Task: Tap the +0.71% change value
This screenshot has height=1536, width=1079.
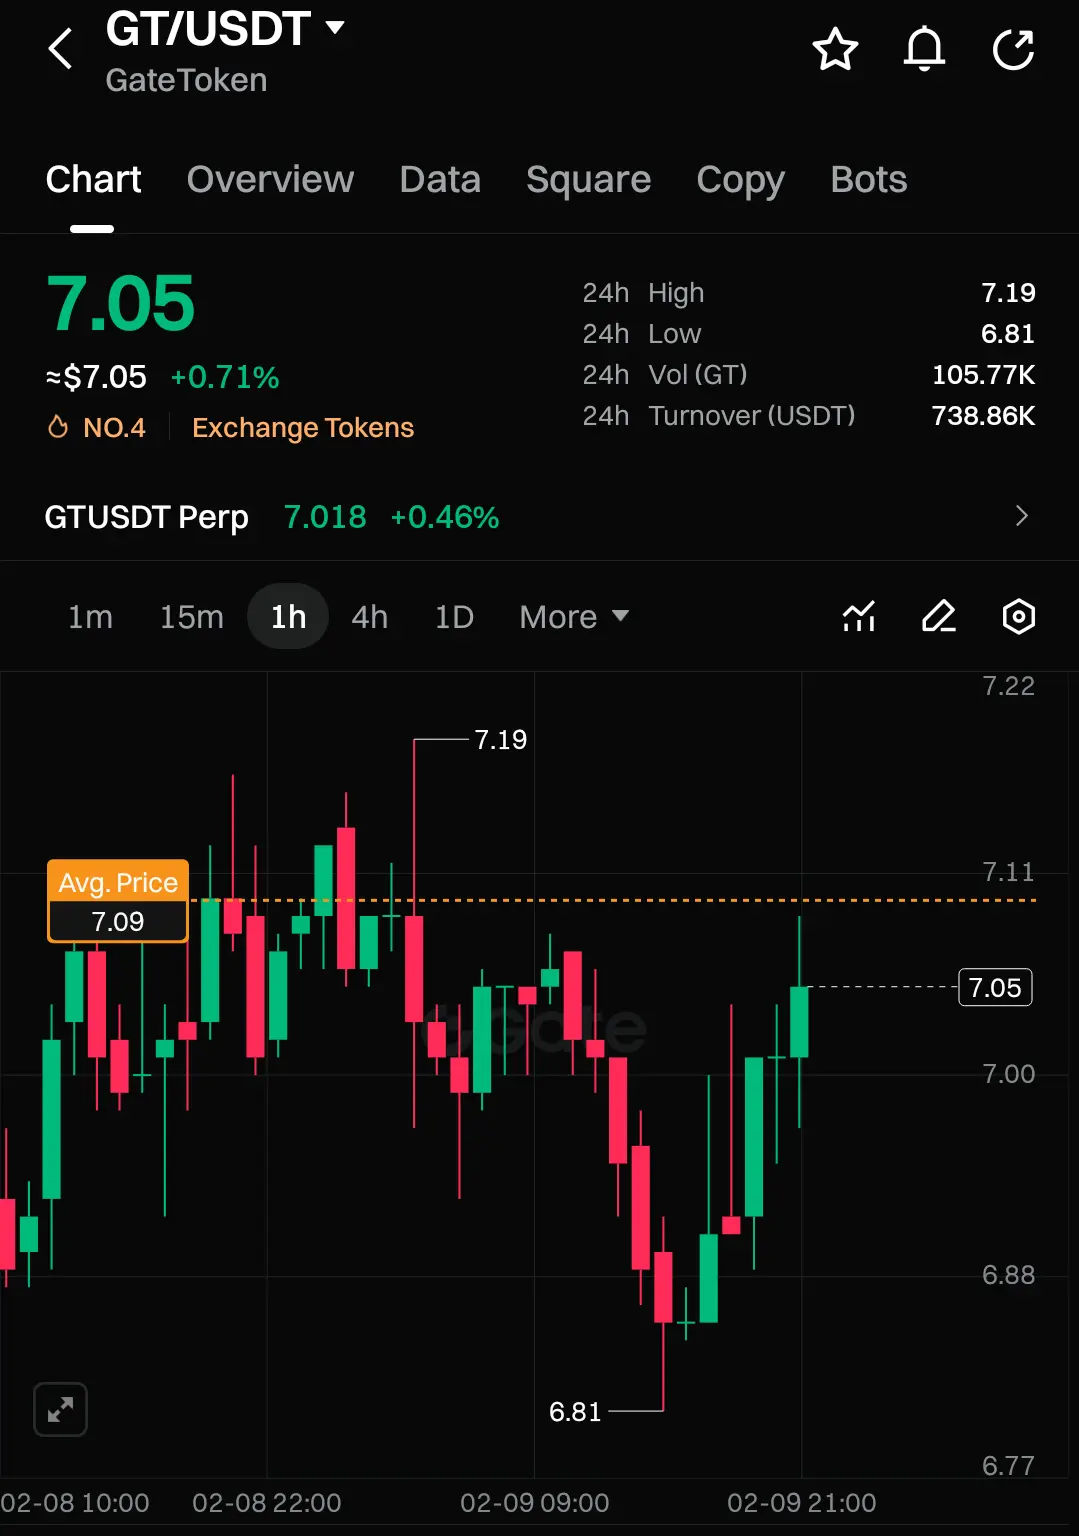Action: 225,377
